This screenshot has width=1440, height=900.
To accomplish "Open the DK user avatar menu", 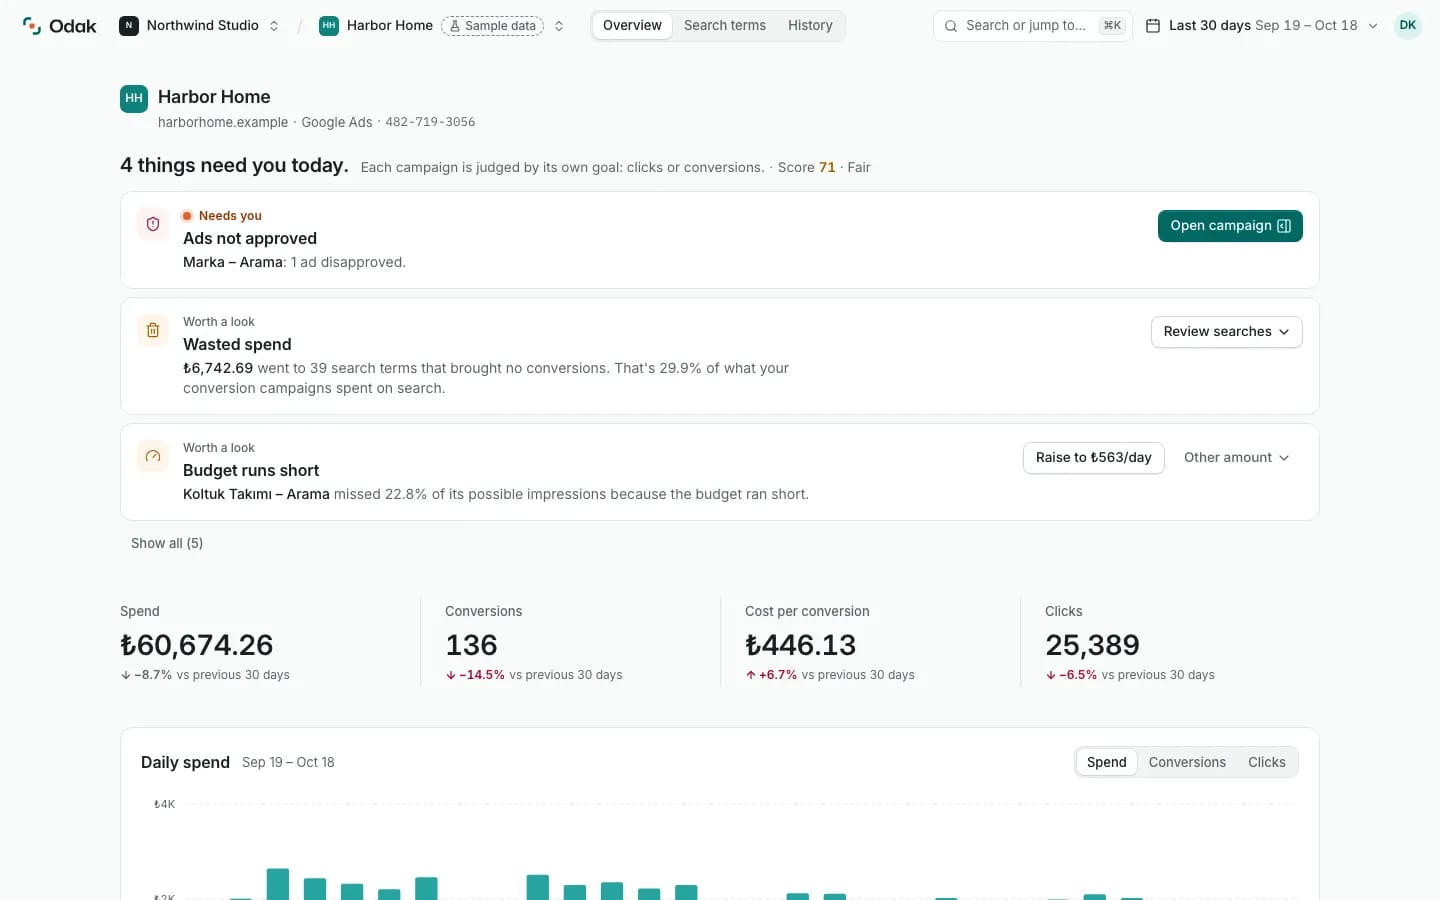I will point(1408,26).
